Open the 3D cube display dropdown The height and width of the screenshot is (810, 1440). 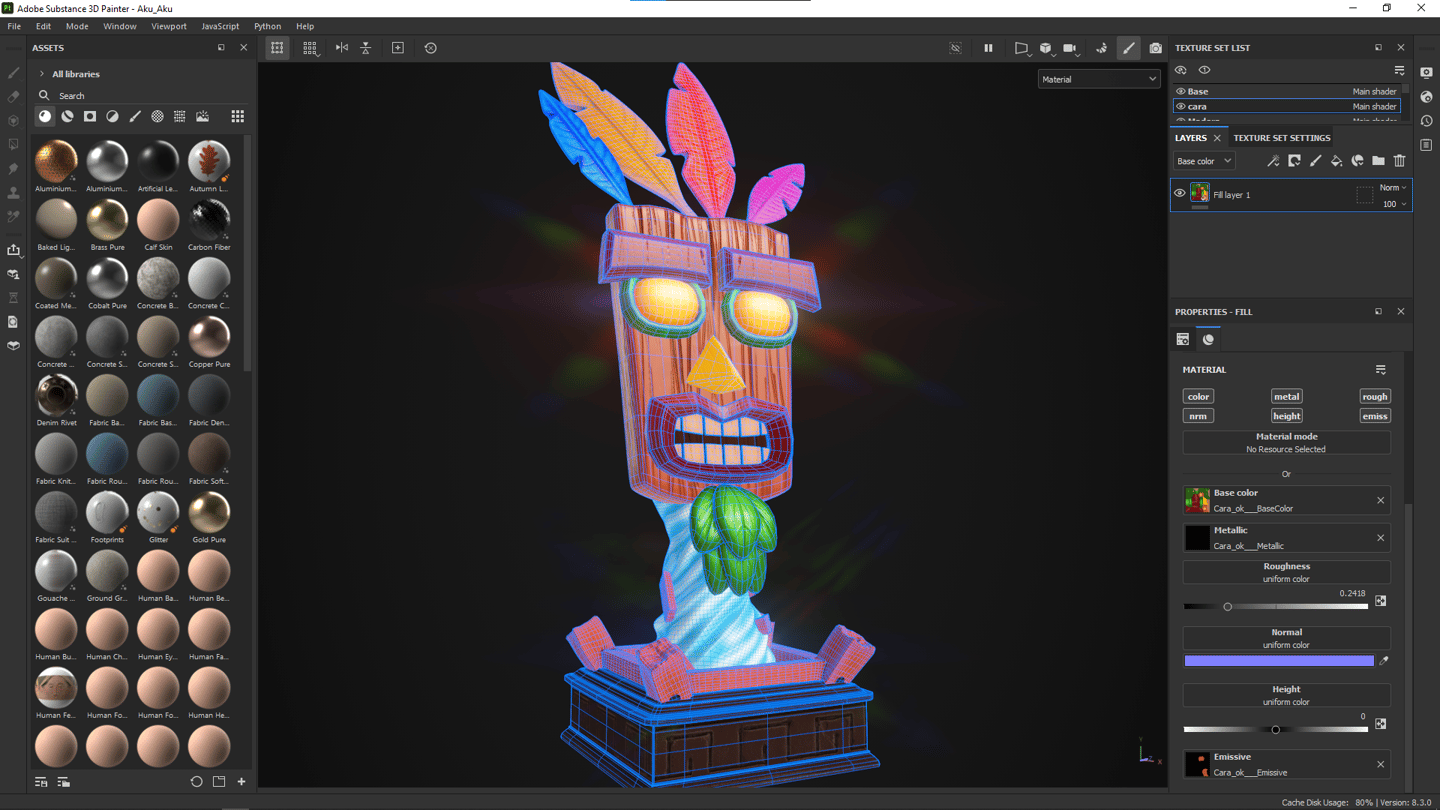1046,48
